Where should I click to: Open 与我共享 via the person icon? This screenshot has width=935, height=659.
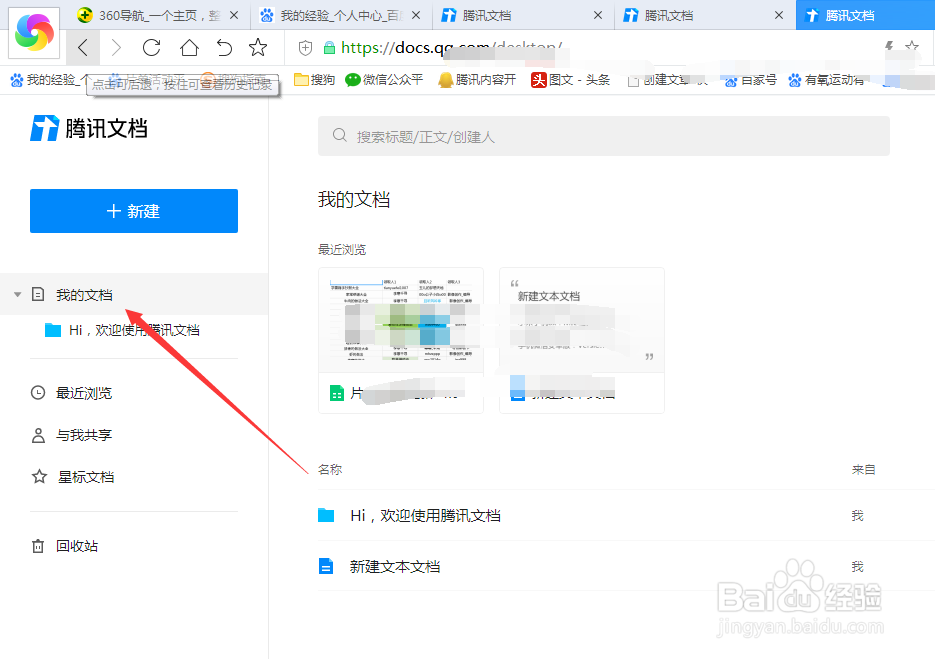36,435
